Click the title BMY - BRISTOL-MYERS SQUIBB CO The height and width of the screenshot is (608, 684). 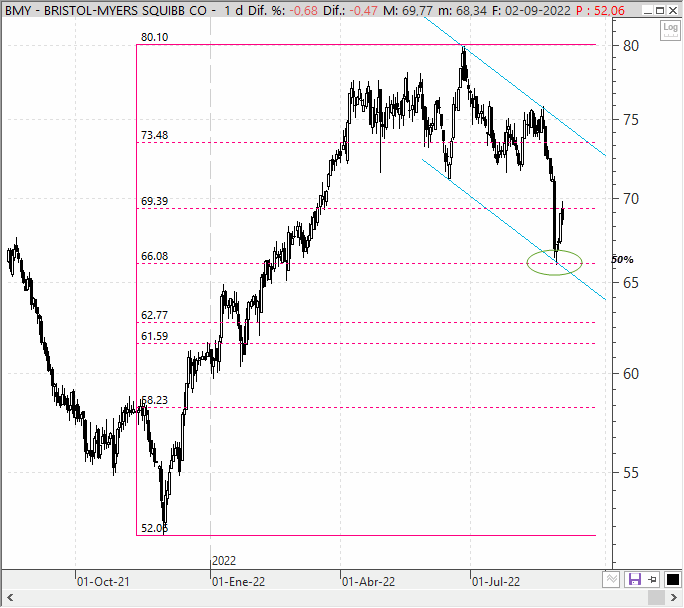106,10
